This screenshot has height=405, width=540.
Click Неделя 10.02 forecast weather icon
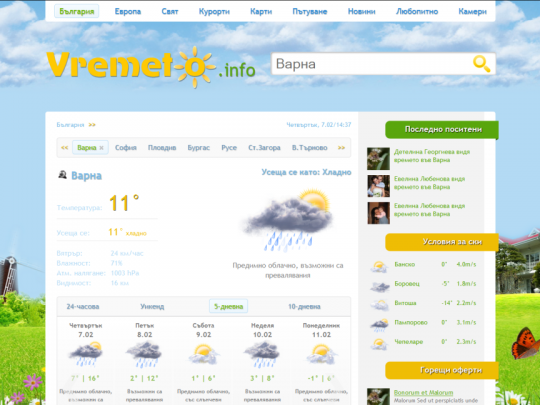[x=262, y=354]
